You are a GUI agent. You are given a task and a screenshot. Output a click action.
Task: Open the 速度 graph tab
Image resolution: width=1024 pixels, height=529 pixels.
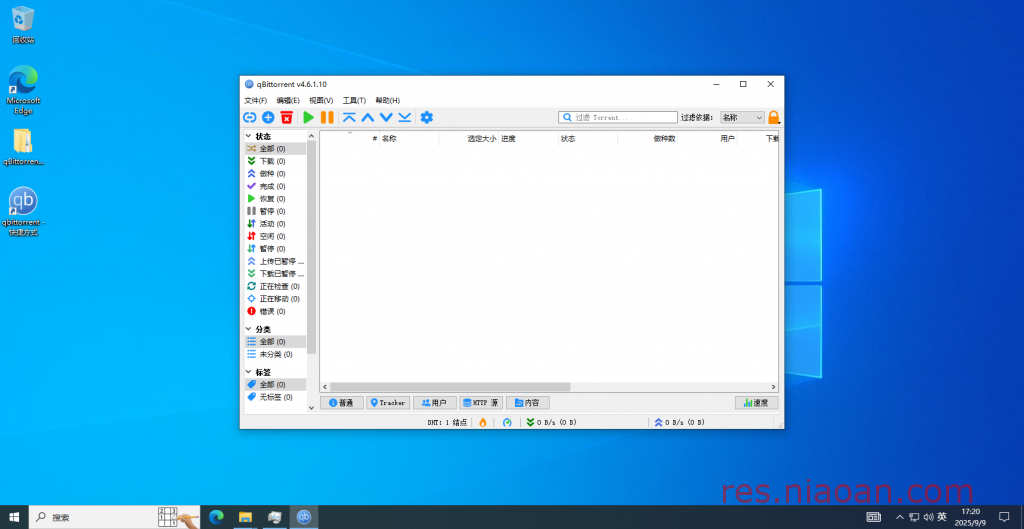tap(756, 403)
